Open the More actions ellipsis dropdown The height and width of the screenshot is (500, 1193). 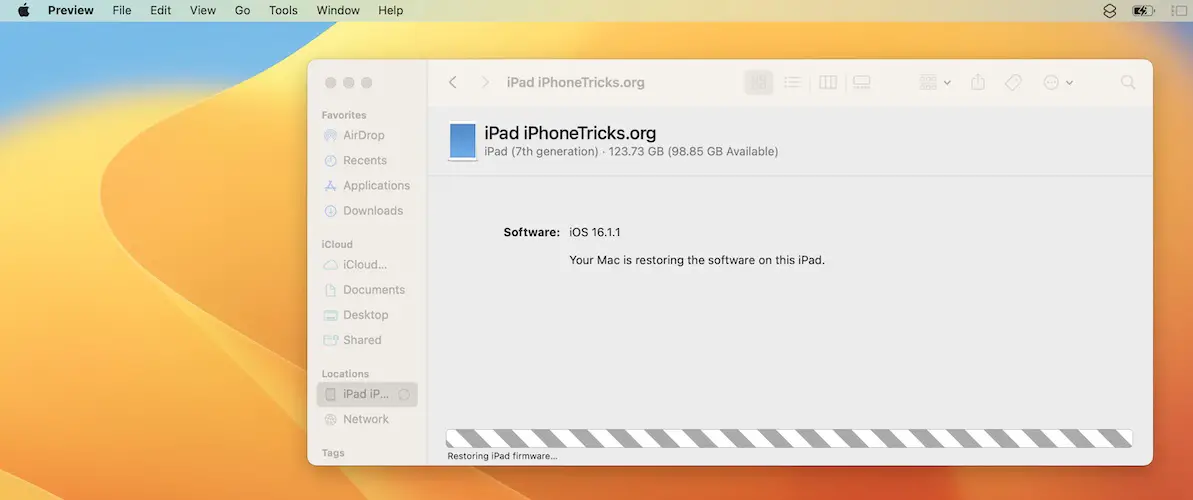(1057, 83)
